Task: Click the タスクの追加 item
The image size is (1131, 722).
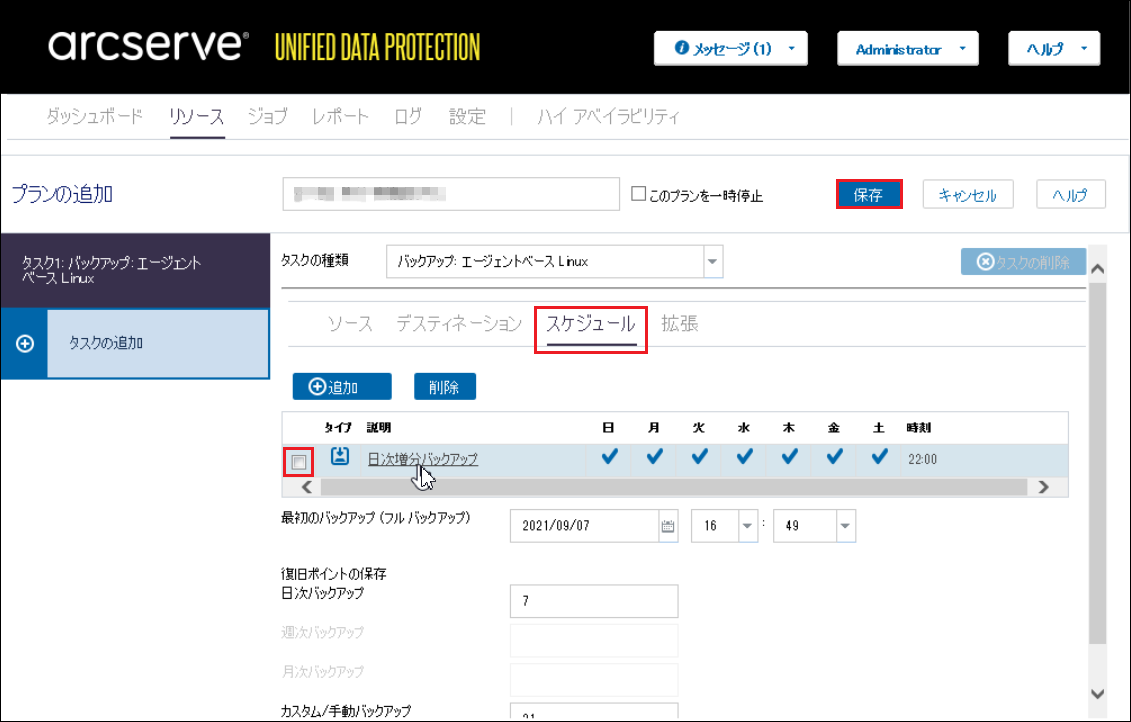Action: 158,343
